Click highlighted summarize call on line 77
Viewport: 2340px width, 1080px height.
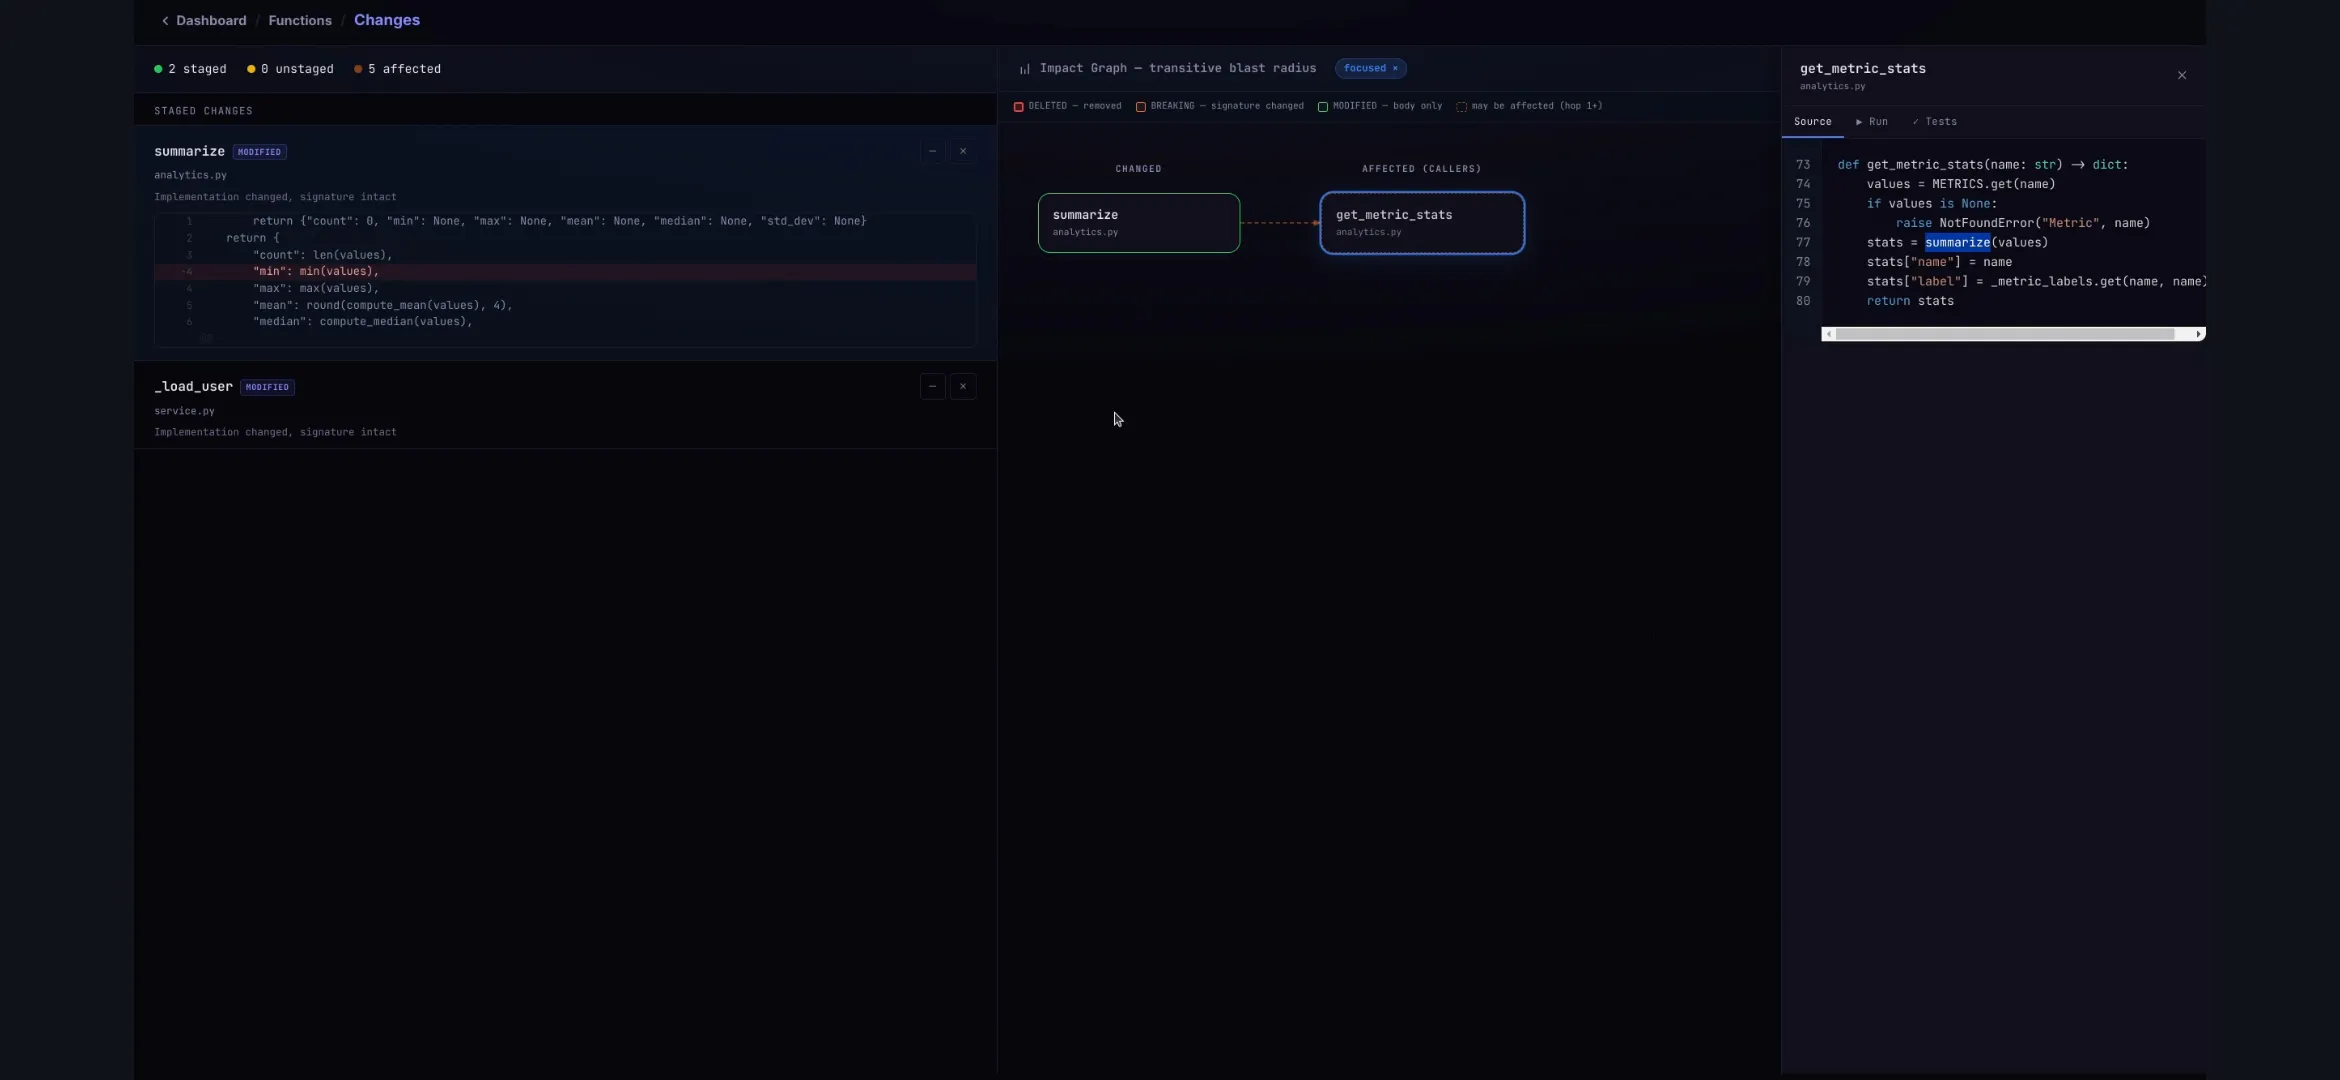pyautogui.click(x=1957, y=243)
